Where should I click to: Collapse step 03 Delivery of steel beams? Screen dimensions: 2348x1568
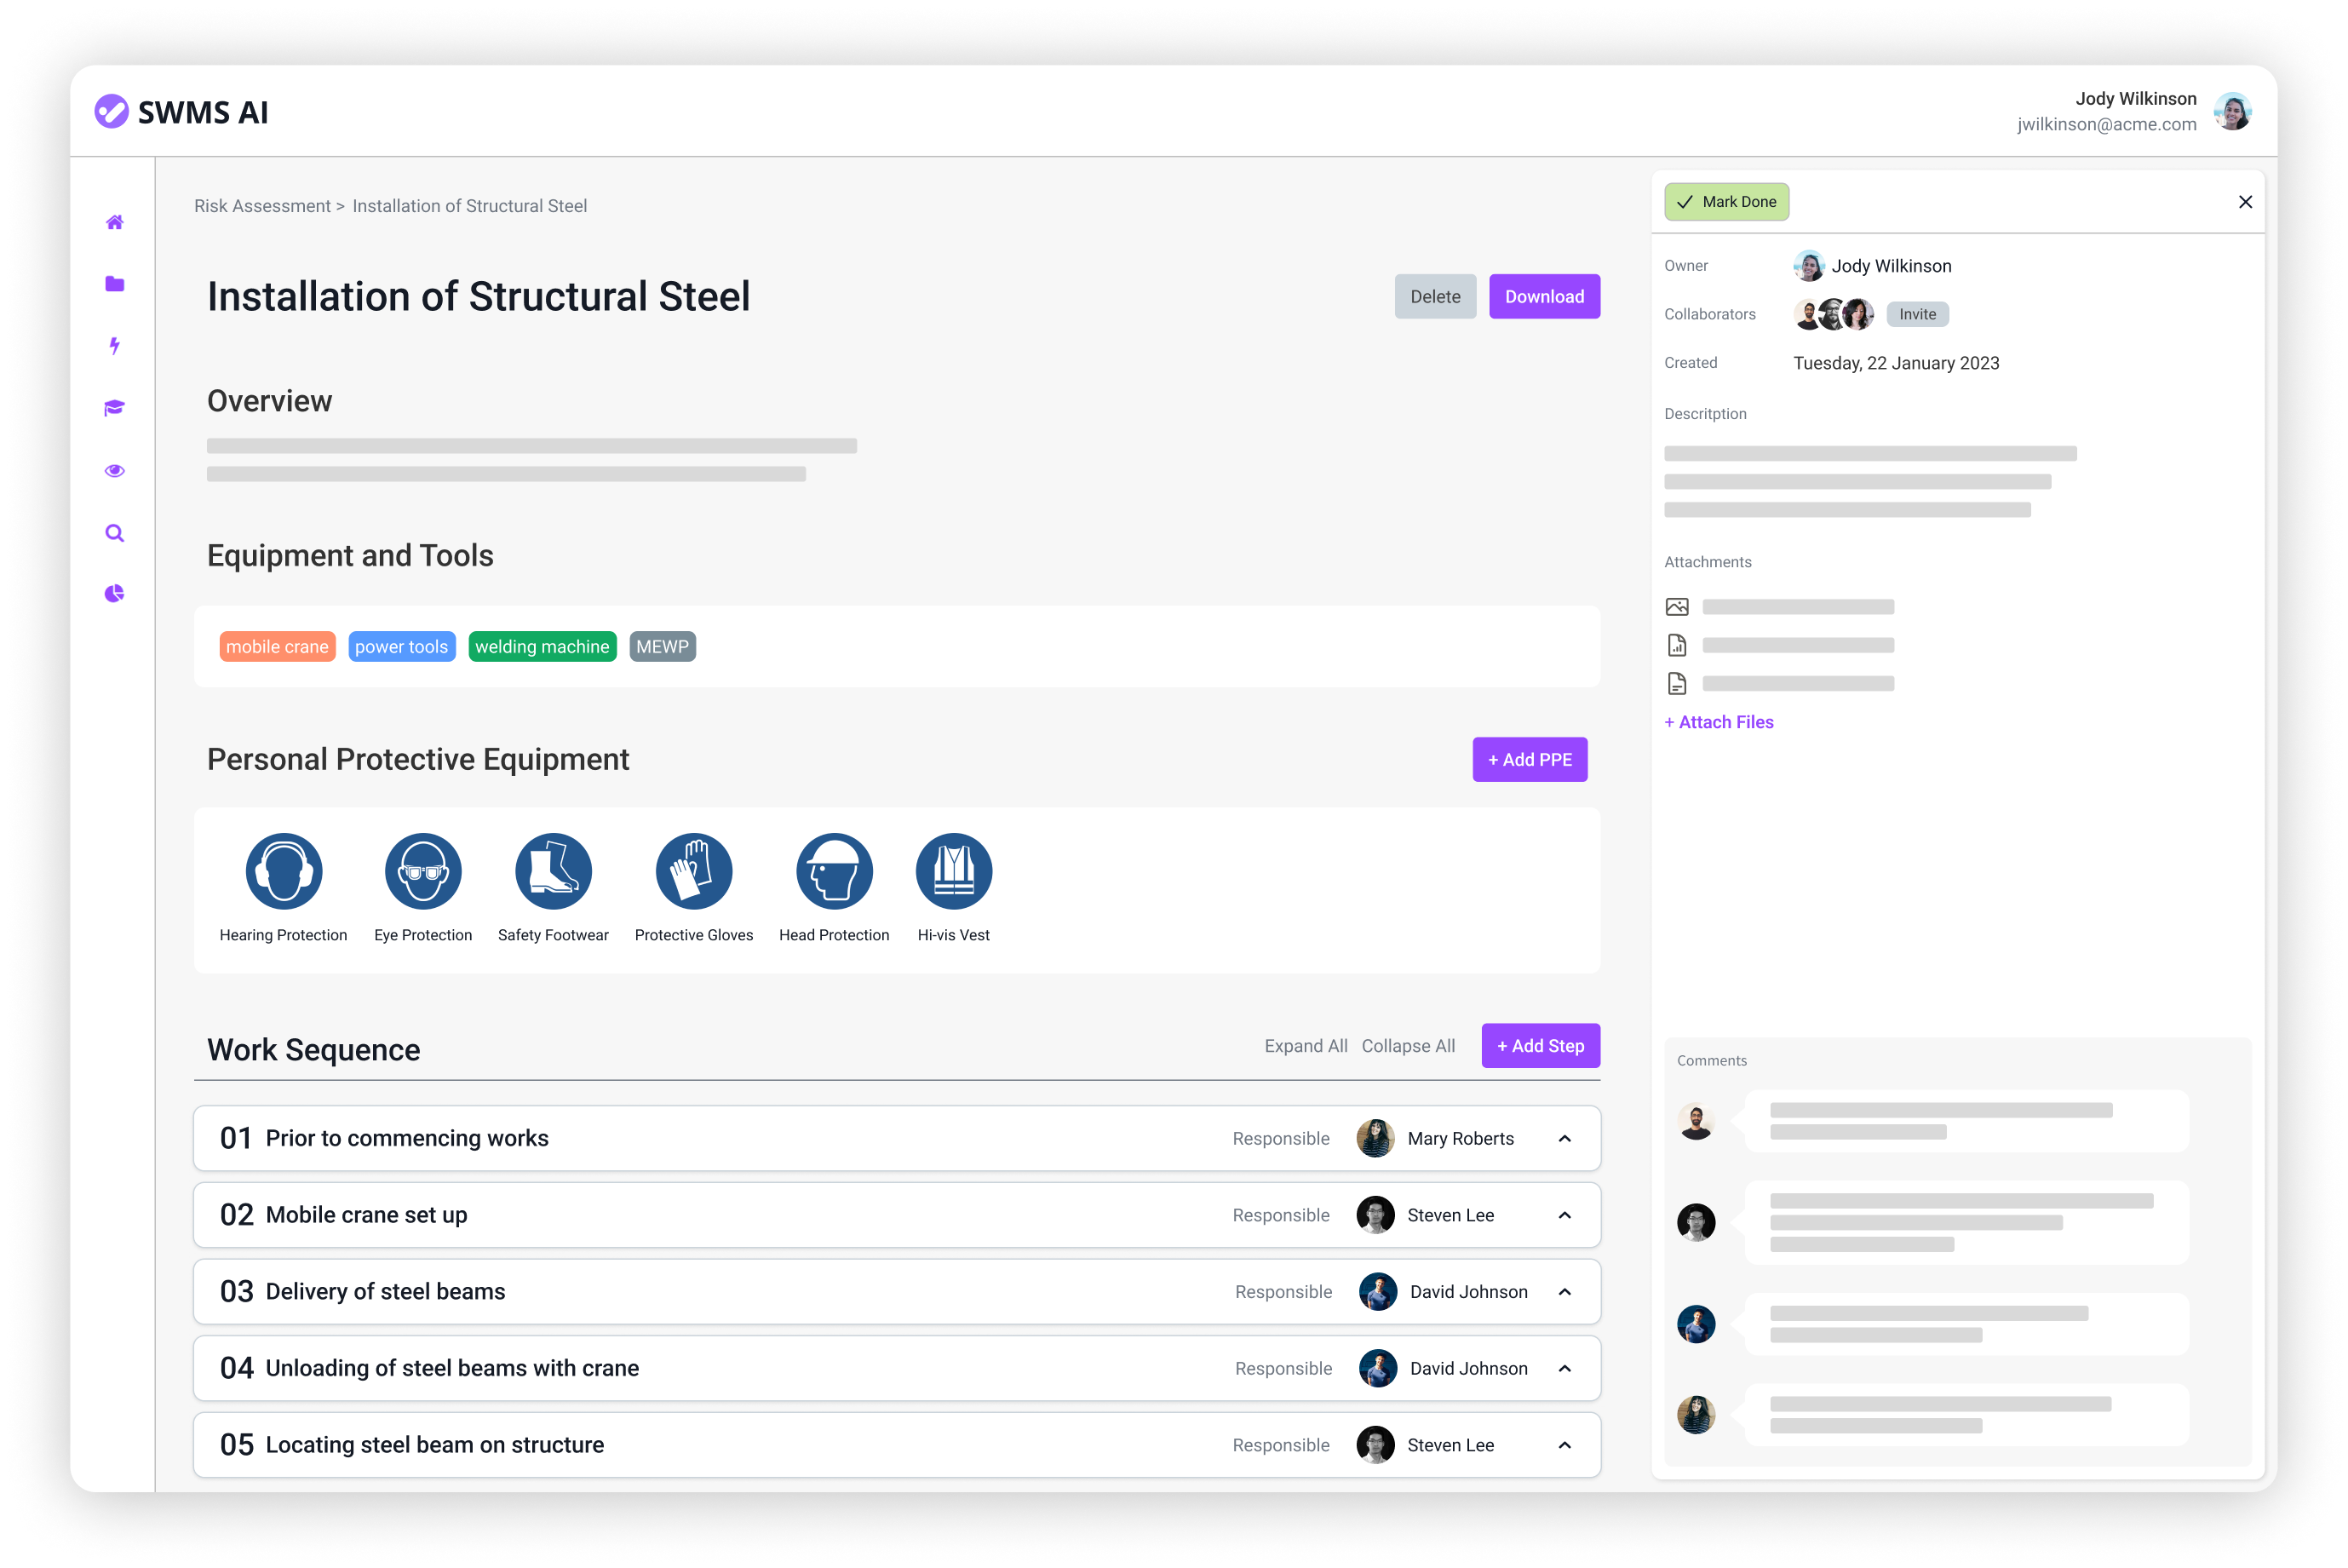(1564, 1292)
